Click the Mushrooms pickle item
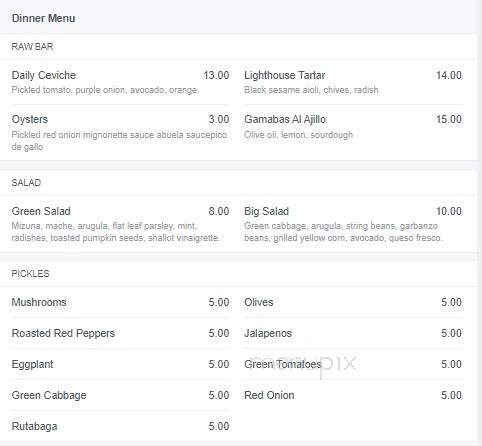The image size is (482, 446). [39, 302]
